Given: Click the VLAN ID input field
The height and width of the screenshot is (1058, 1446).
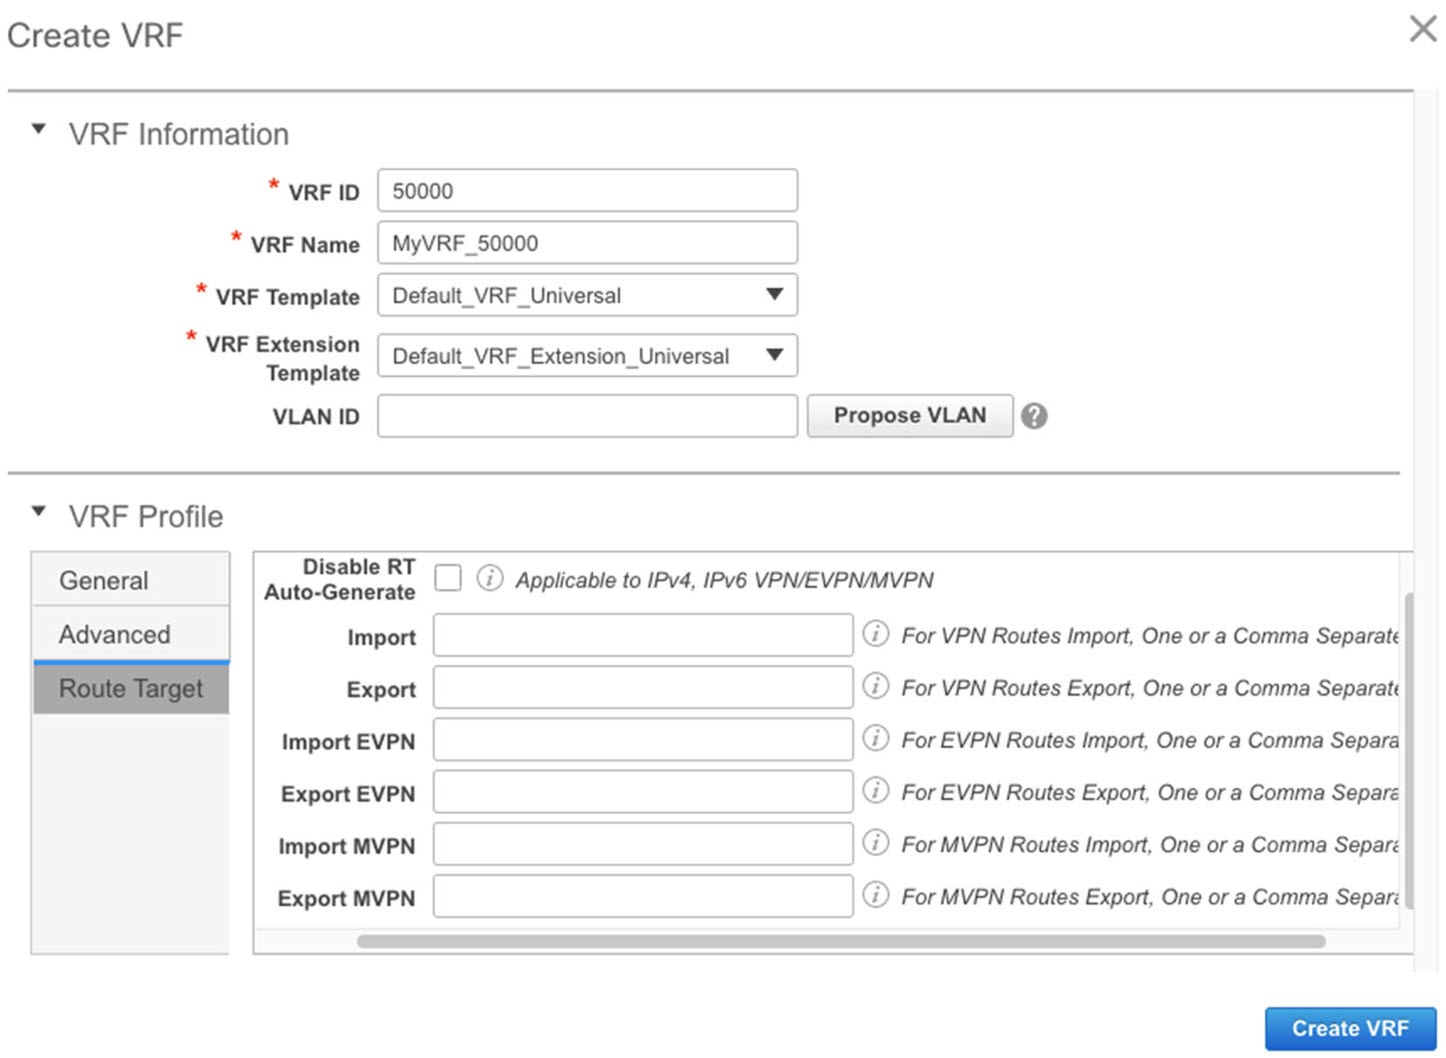Looking at the screenshot, I should pyautogui.click(x=587, y=416).
